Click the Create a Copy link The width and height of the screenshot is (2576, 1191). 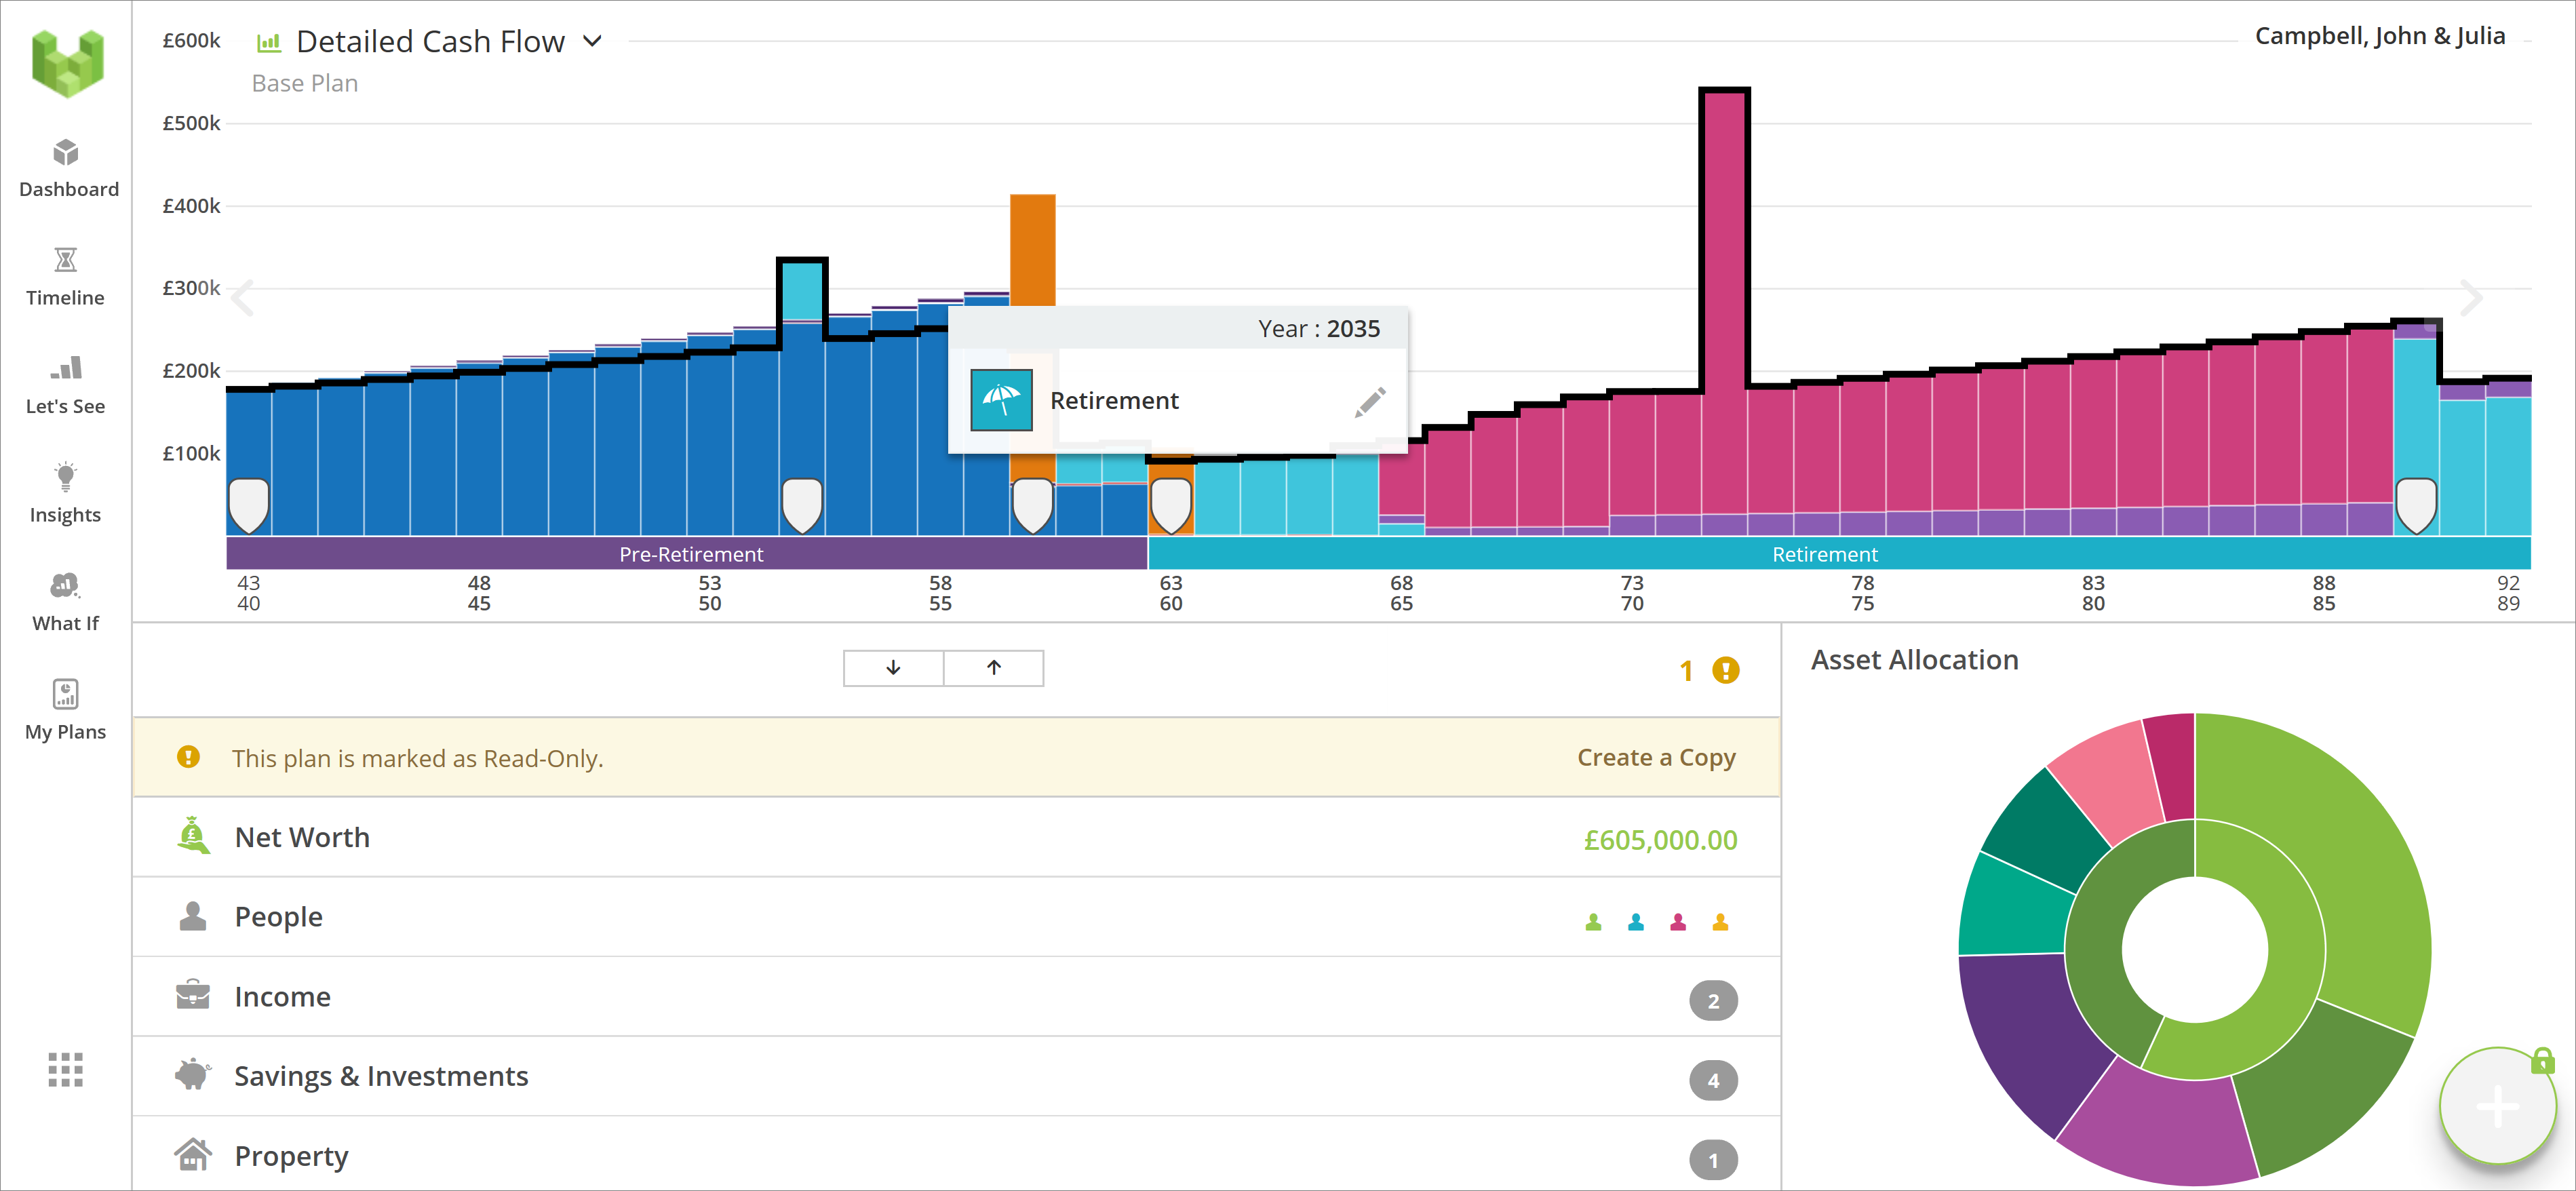tap(1655, 757)
